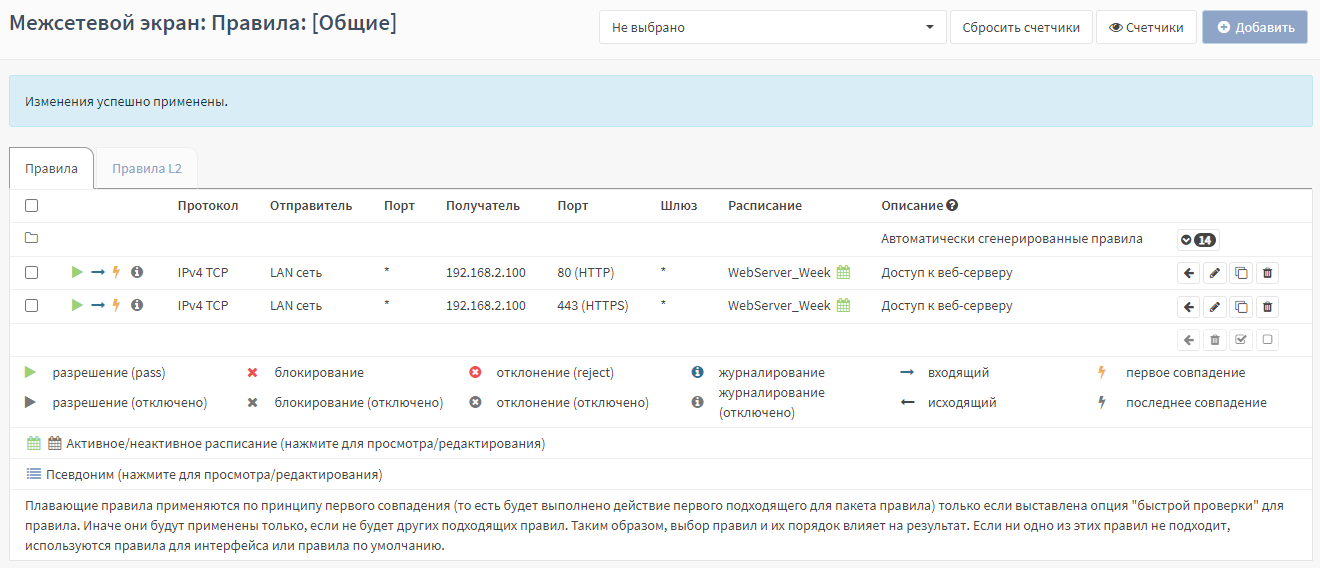Image resolution: width=1320 pixels, height=568 pixels.
Task: Click move-before arrow on HTTPS 443 rule
Action: point(1188,307)
